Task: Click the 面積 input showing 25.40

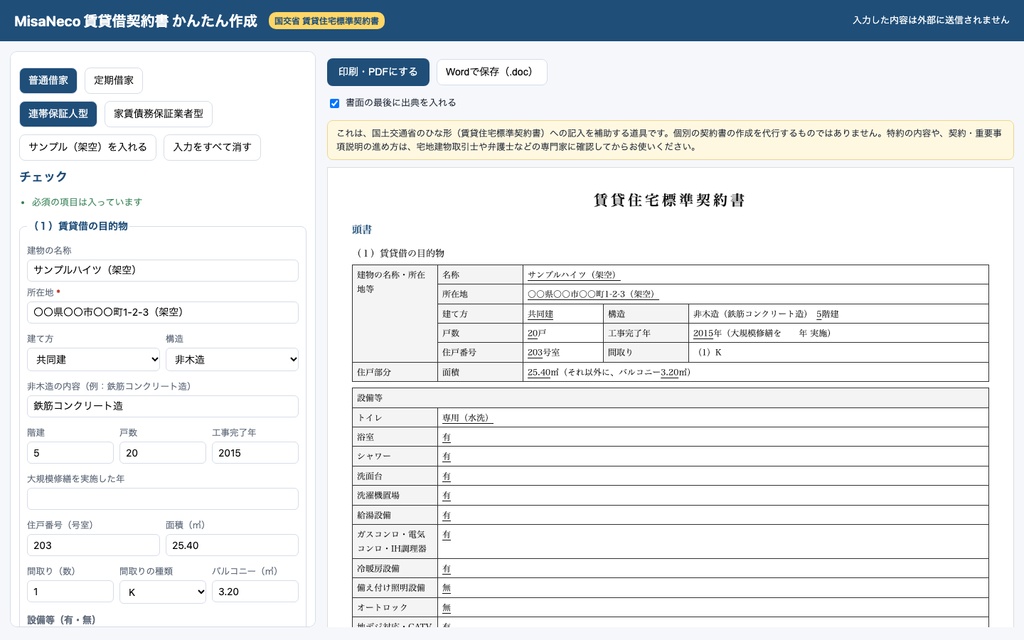Action: (232, 545)
